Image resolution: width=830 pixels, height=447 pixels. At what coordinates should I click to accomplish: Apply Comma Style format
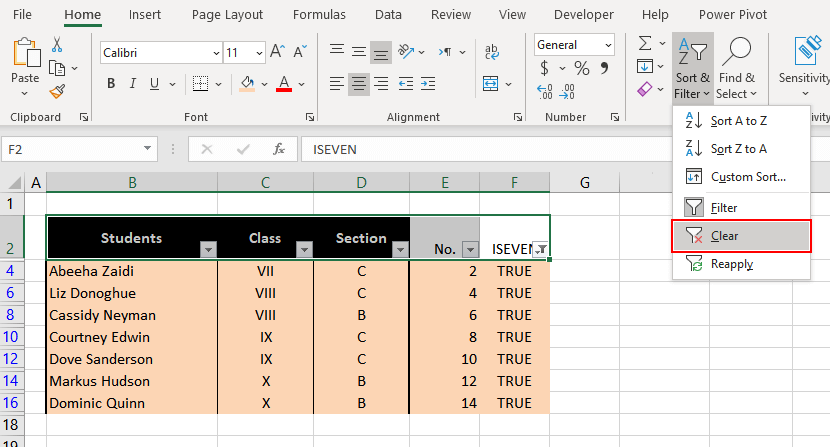[x=605, y=67]
